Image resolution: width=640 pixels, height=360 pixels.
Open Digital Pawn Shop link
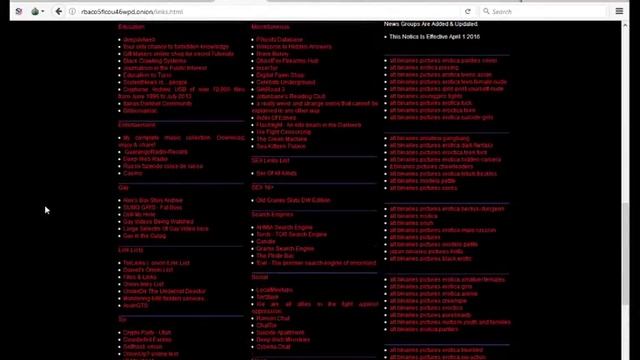click(x=280, y=75)
